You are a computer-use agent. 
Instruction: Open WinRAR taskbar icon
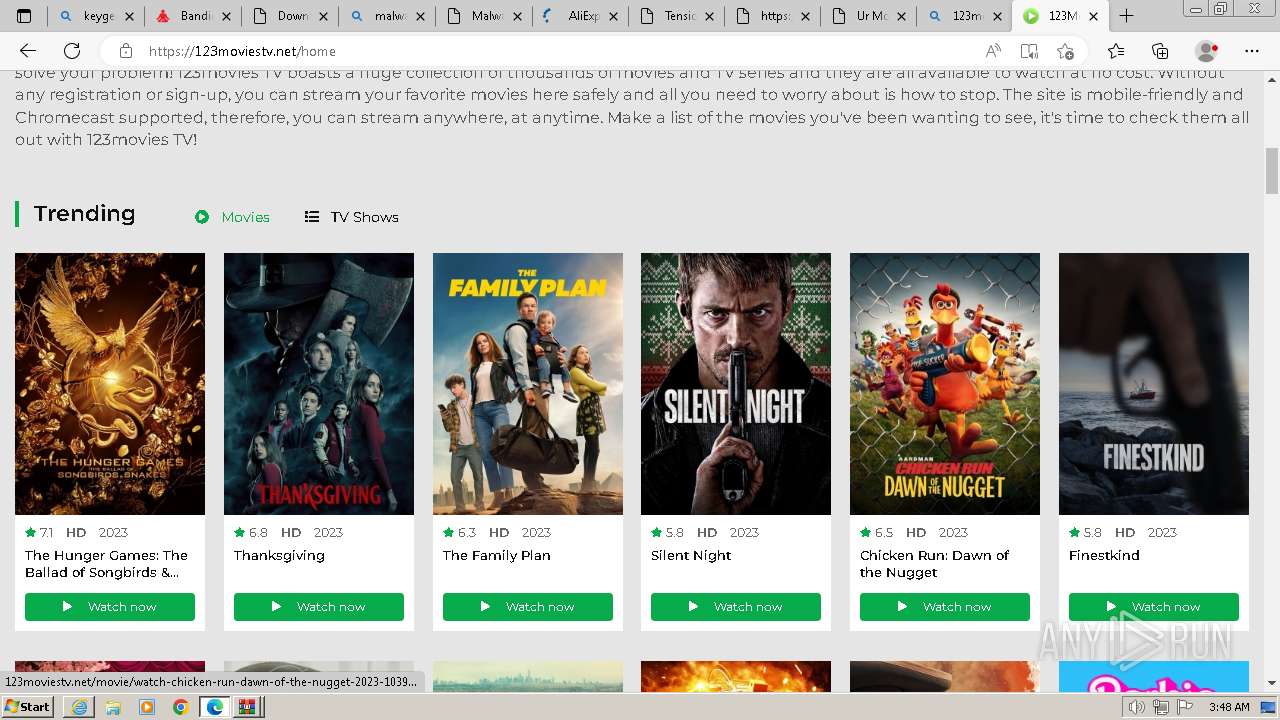(x=247, y=707)
